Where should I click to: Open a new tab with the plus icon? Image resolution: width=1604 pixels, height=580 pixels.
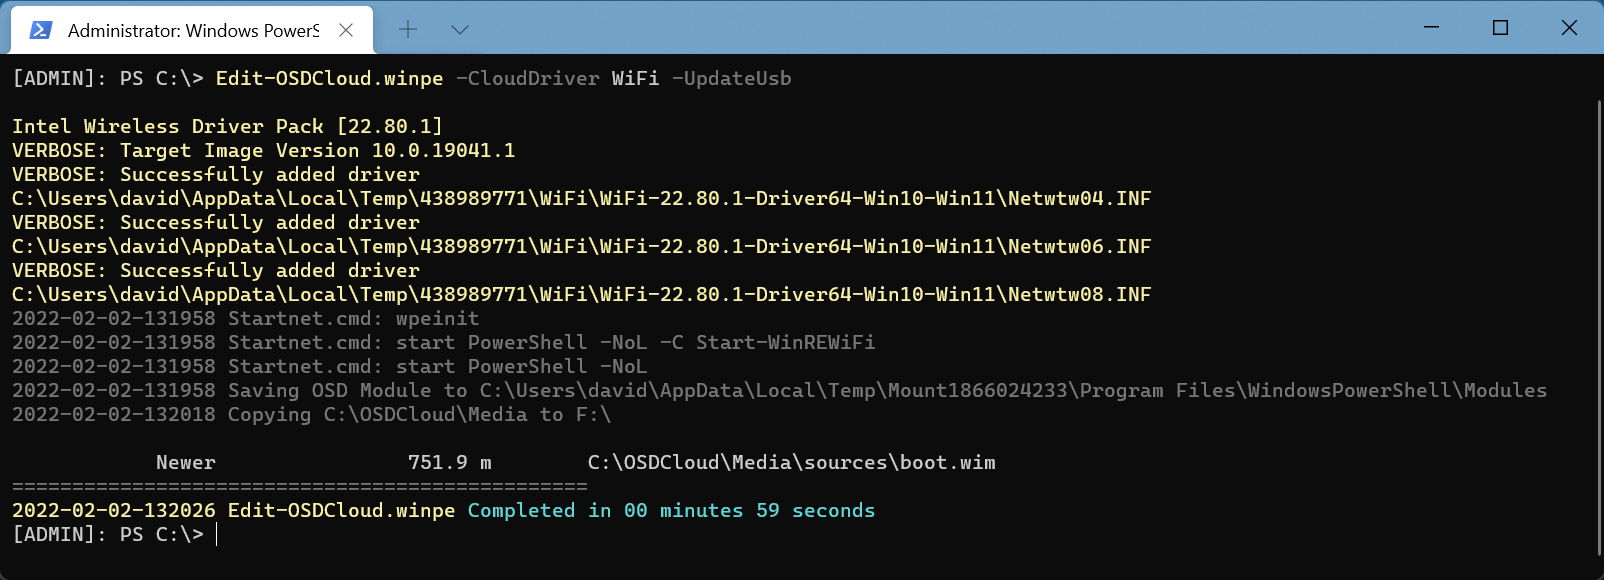408,30
